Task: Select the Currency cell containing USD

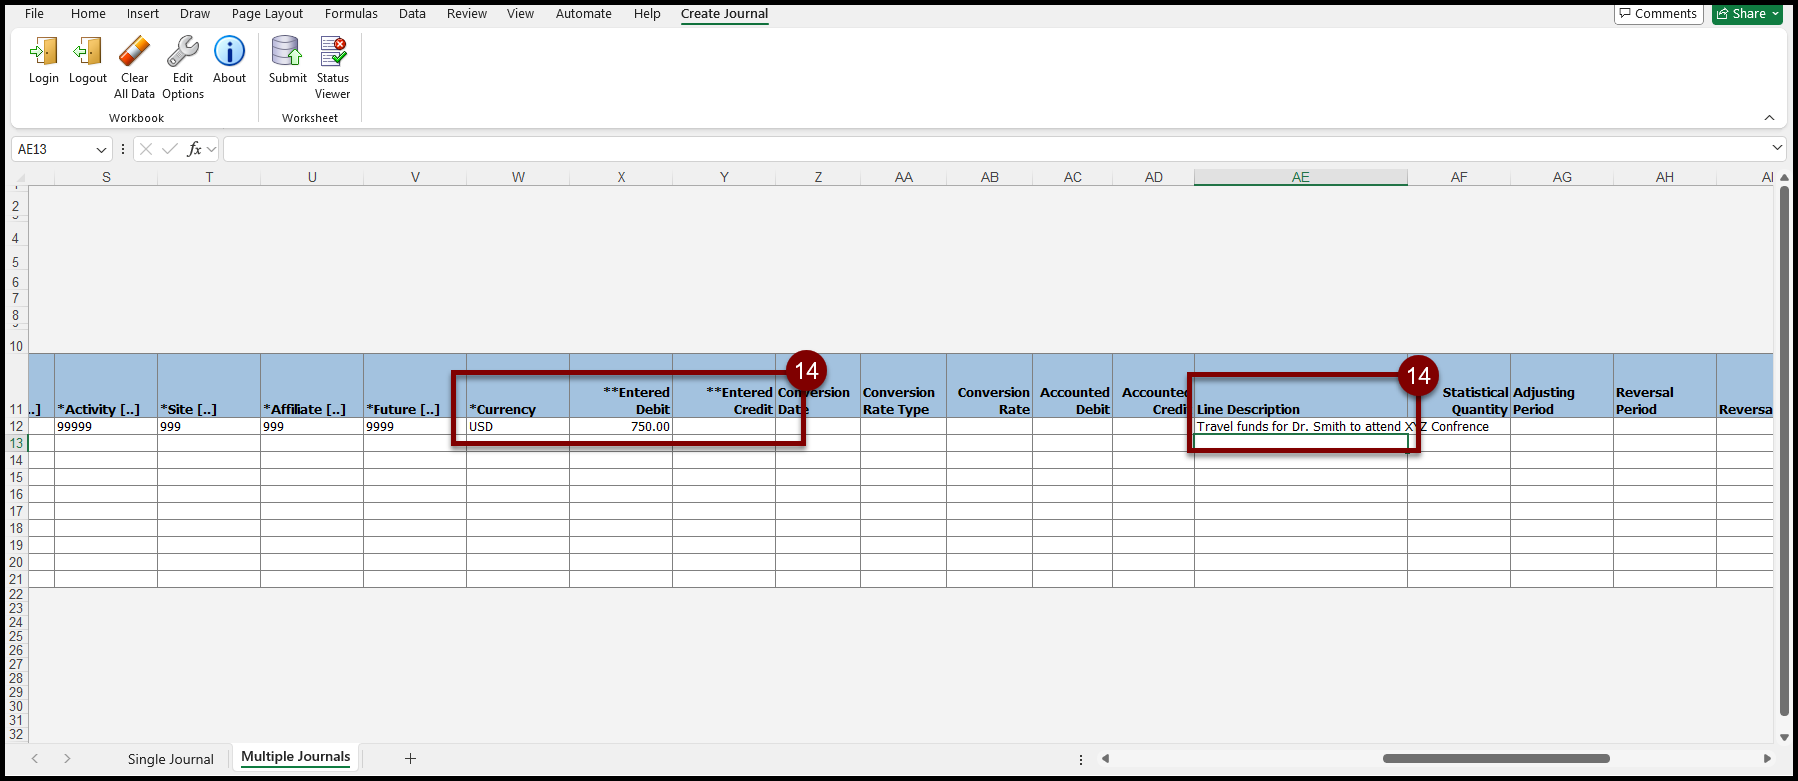Action: click(x=517, y=427)
